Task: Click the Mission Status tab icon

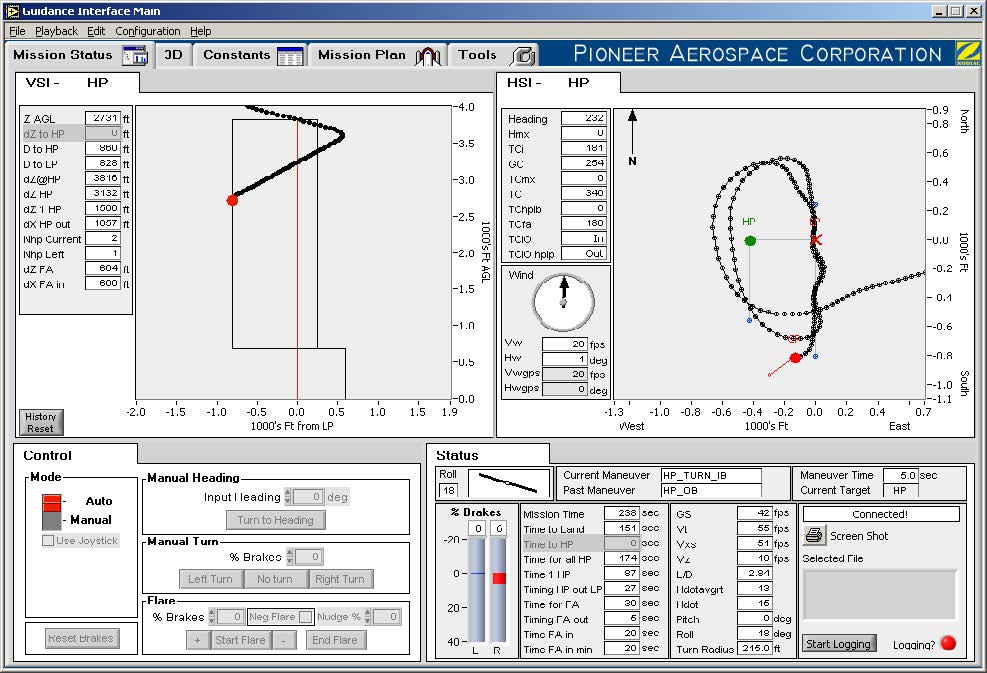Action: tap(135, 55)
